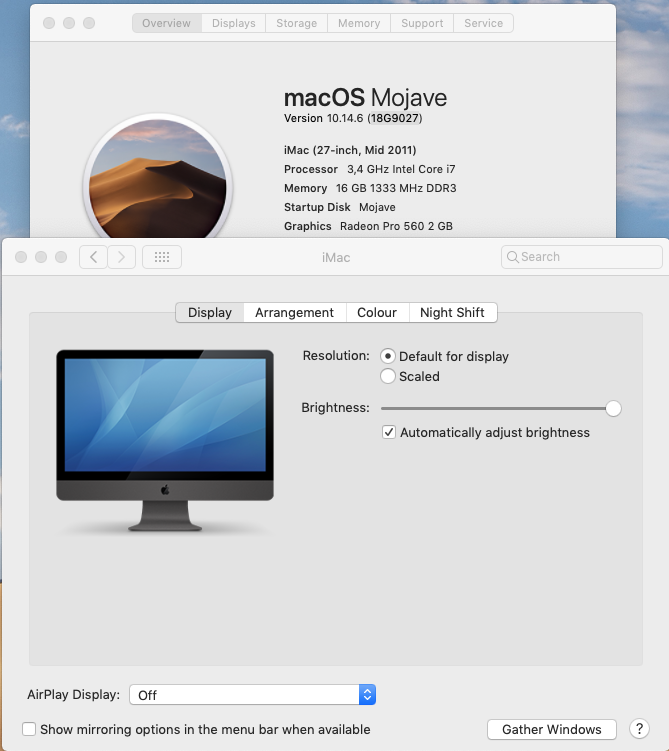Go forward with the right chevron button
The width and height of the screenshot is (669, 751).
[122, 257]
